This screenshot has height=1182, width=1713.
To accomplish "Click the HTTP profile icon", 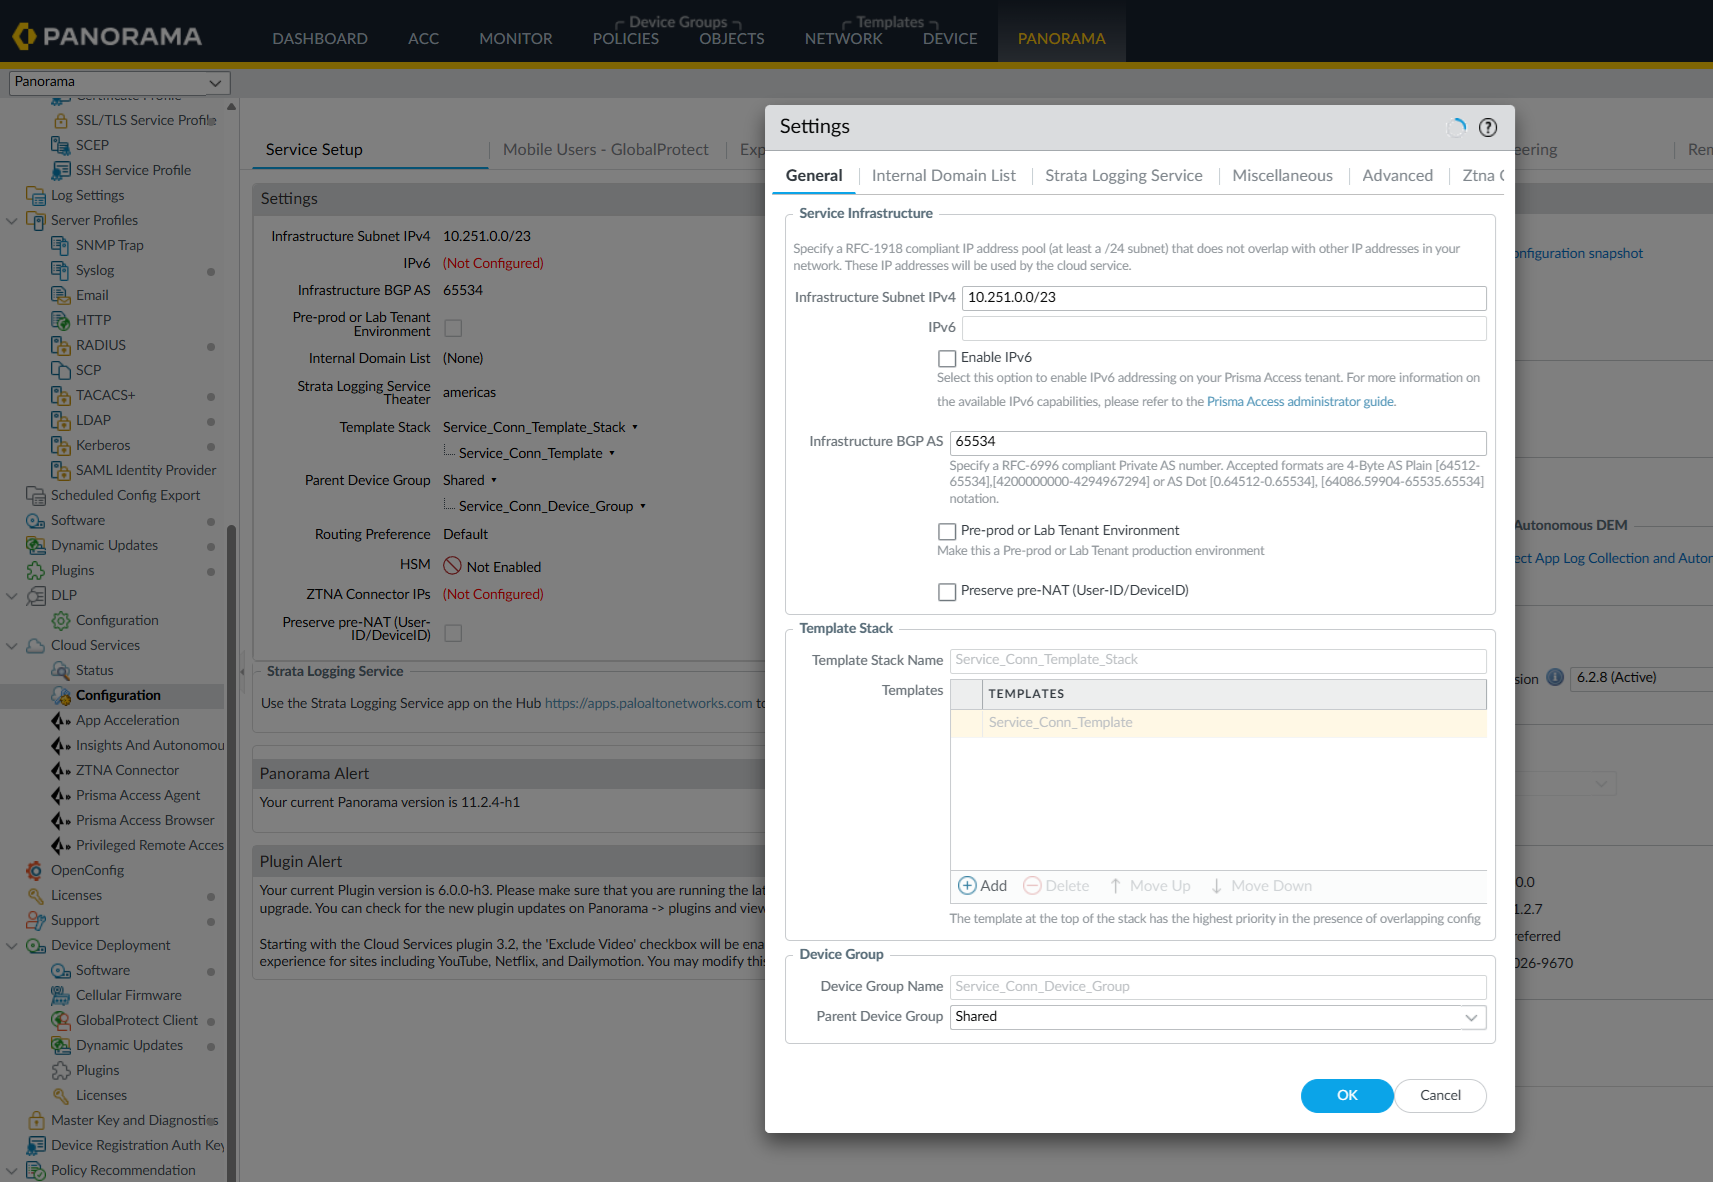I will click(x=60, y=320).
